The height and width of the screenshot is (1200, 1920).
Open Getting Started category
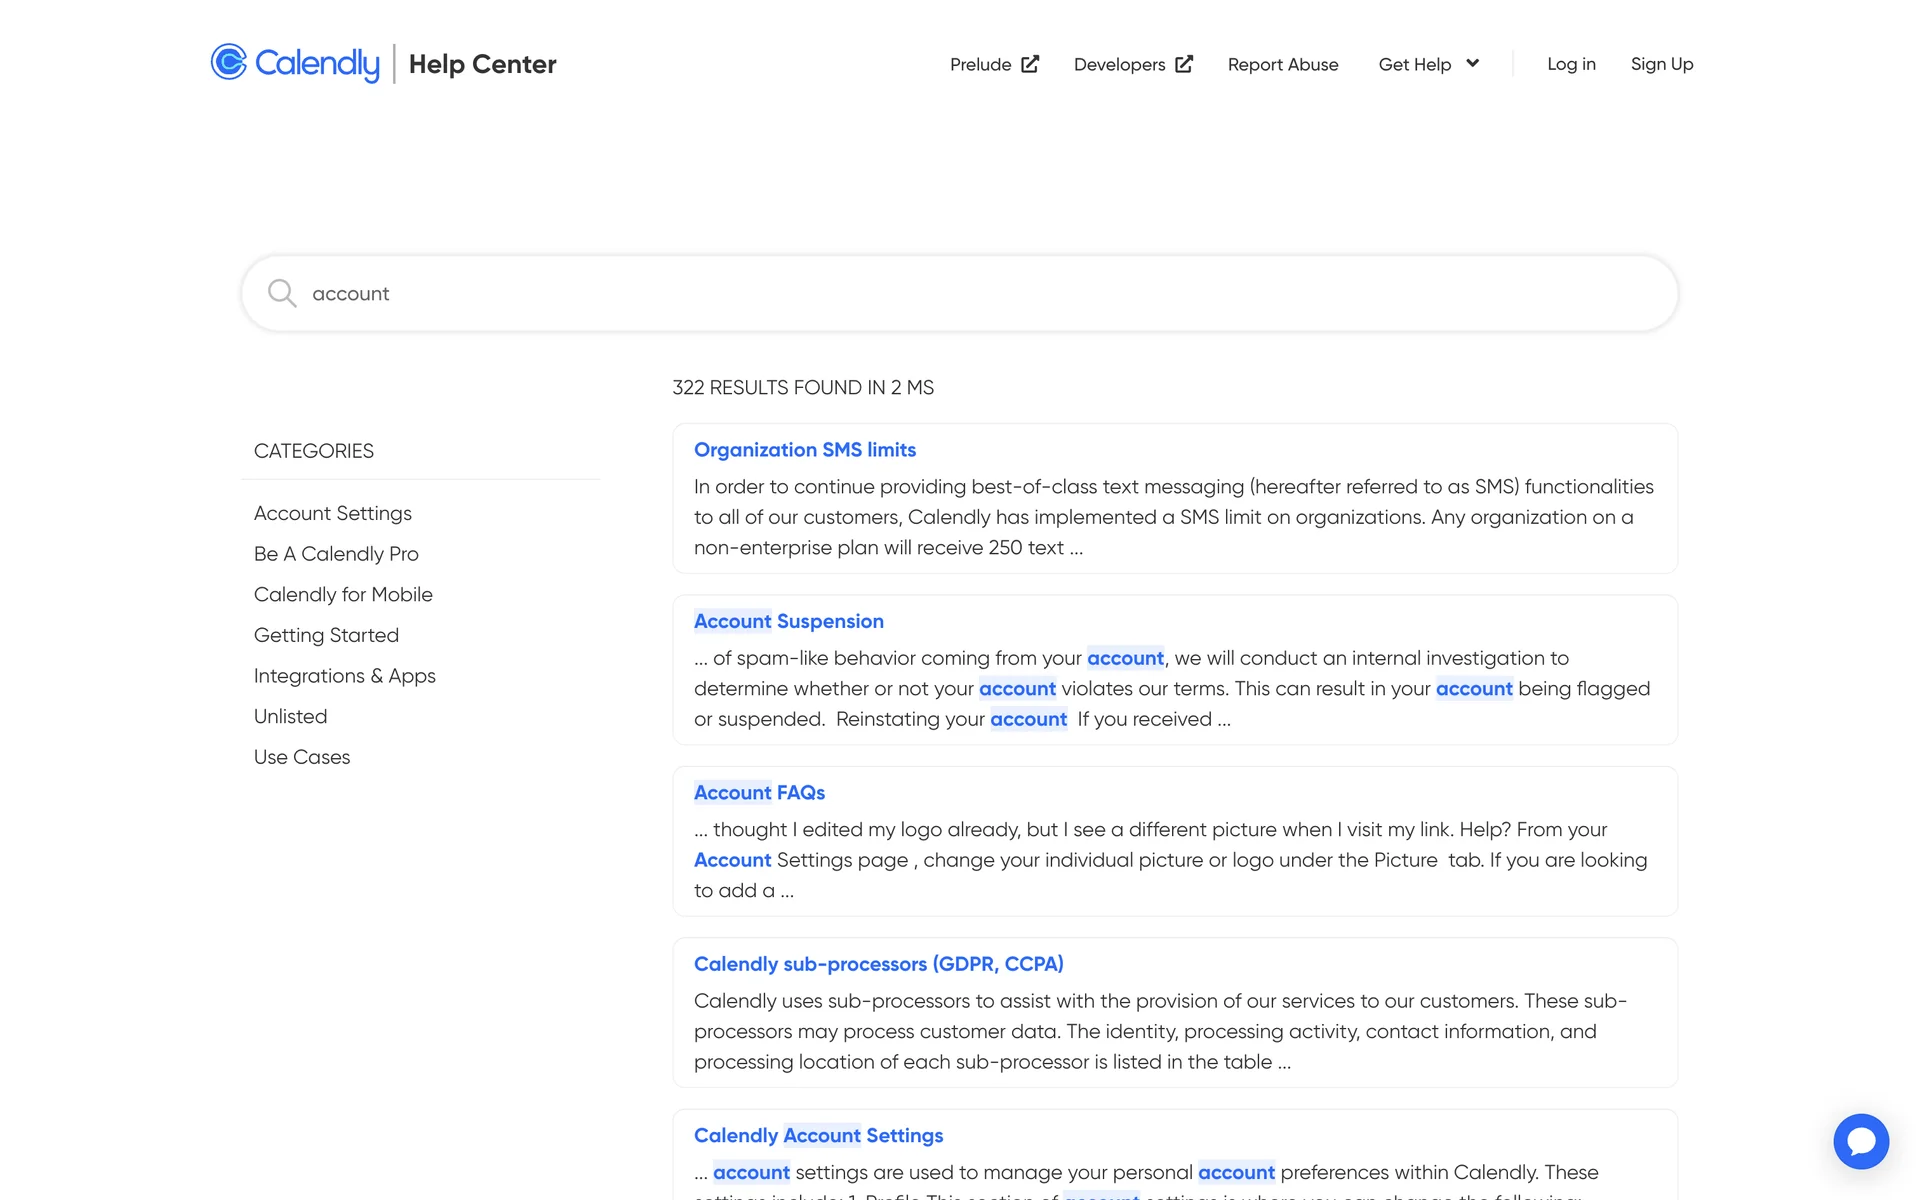326,635
